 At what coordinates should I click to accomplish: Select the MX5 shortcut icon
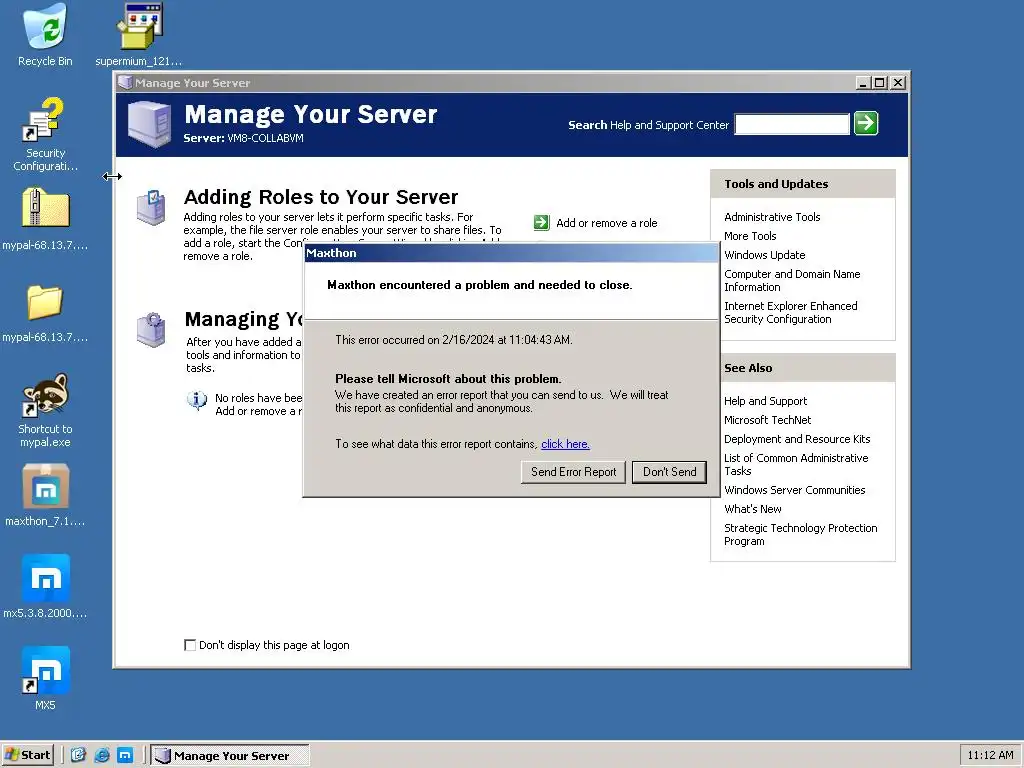coord(45,670)
